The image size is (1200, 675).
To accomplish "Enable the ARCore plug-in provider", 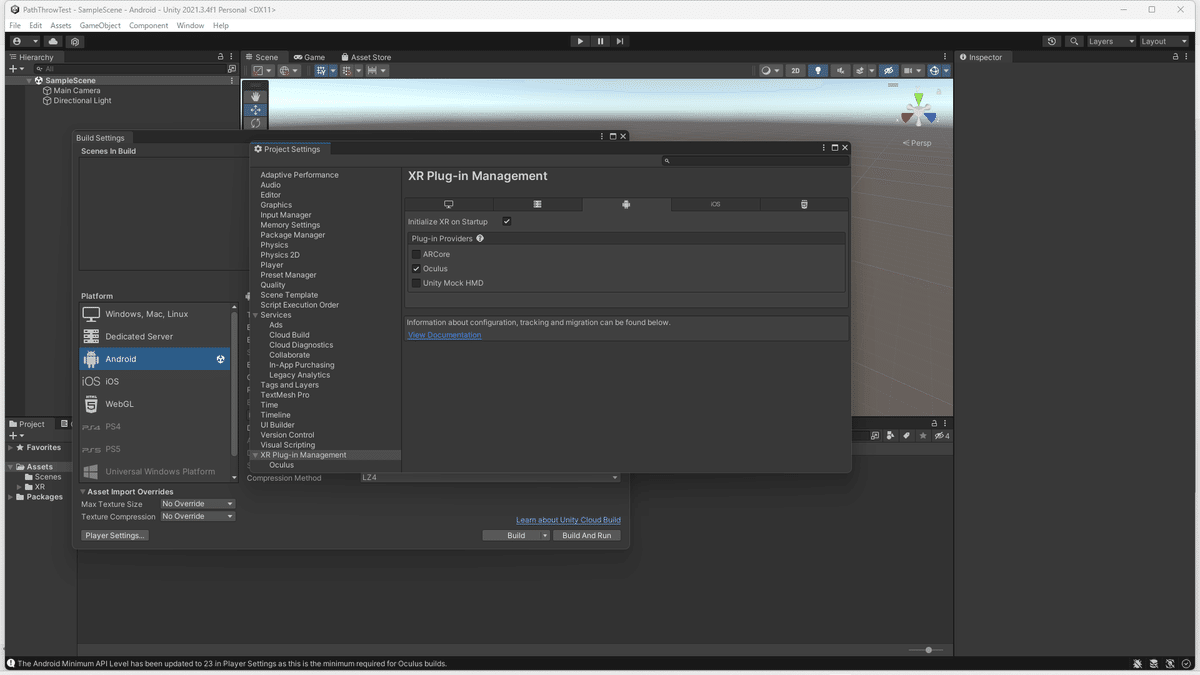I will pyautogui.click(x=416, y=255).
